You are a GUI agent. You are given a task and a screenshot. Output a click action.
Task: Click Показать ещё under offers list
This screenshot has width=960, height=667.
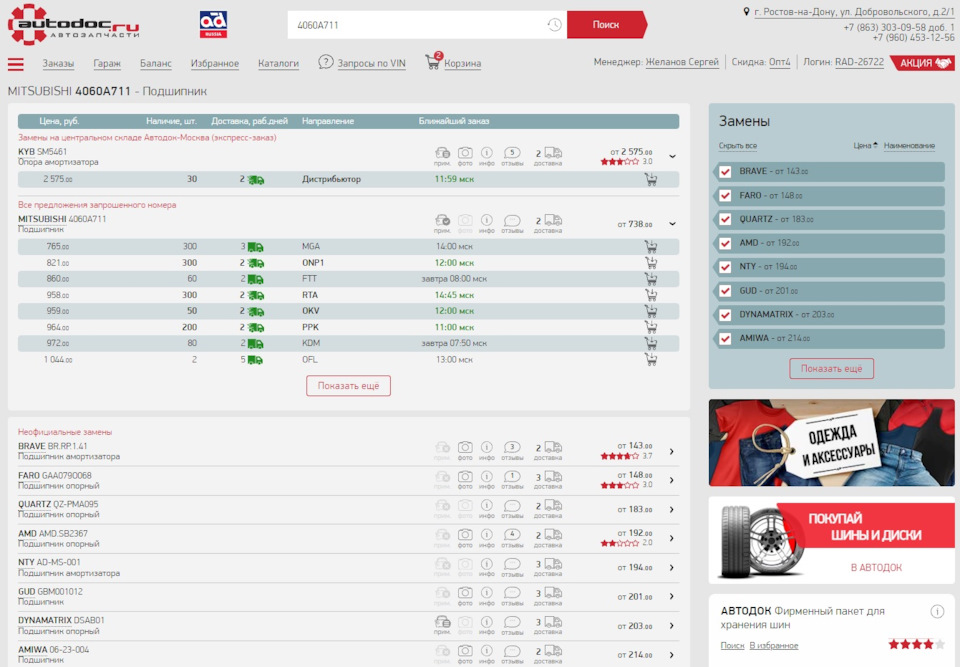[x=348, y=386]
